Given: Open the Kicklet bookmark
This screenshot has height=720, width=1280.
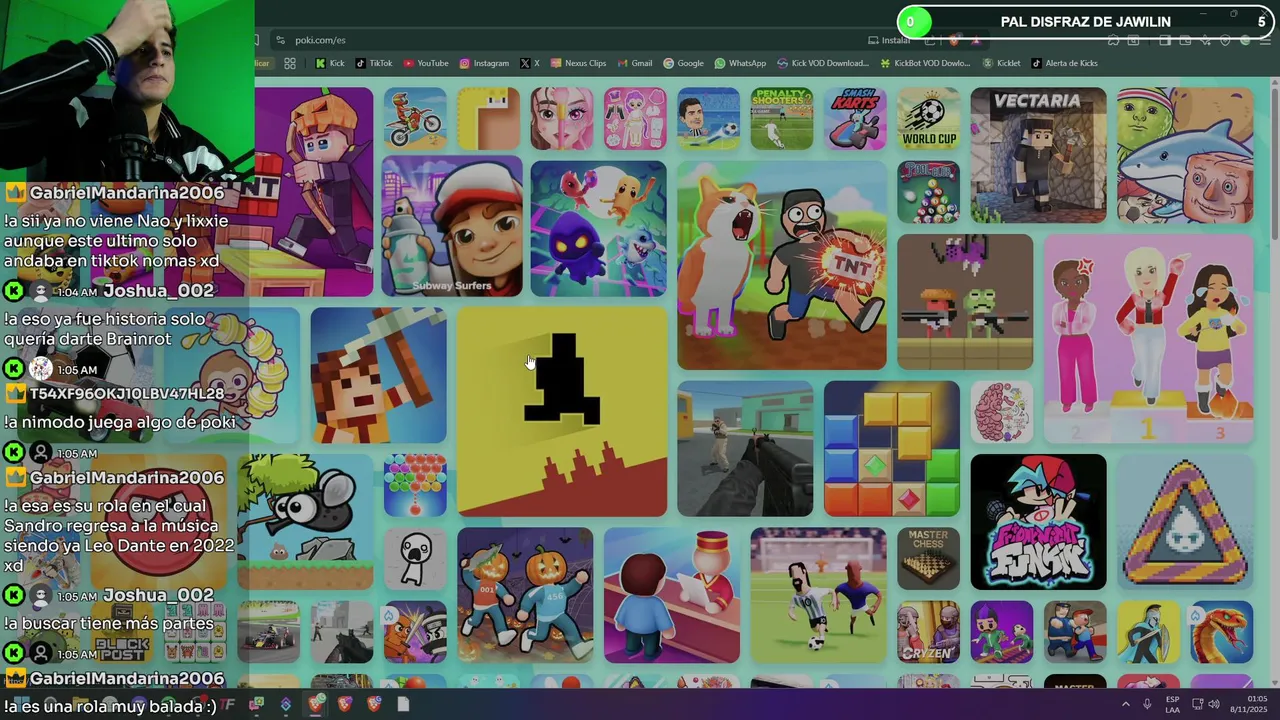Looking at the screenshot, I should (x=1001, y=63).
